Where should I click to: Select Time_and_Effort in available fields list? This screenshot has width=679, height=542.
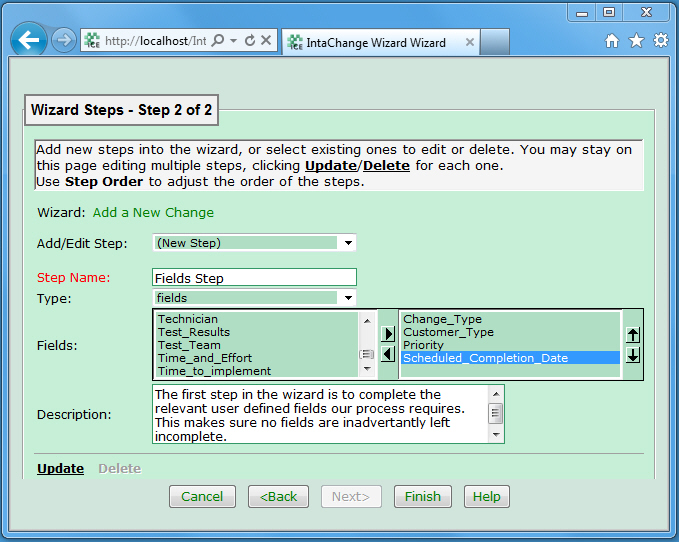pyautogui.click(x=257, y=358)
